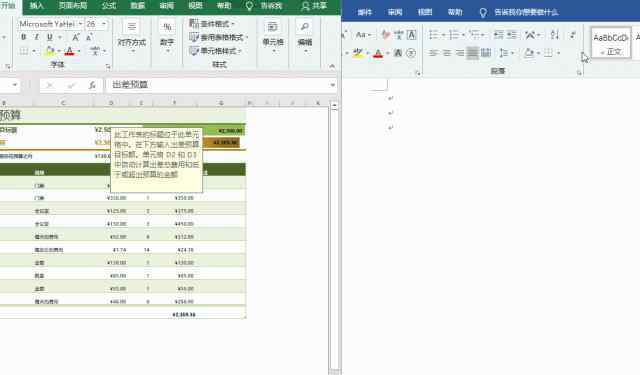Click Word bullet list icon
Viewport: 640px width, 375px height.
(433, 35)
